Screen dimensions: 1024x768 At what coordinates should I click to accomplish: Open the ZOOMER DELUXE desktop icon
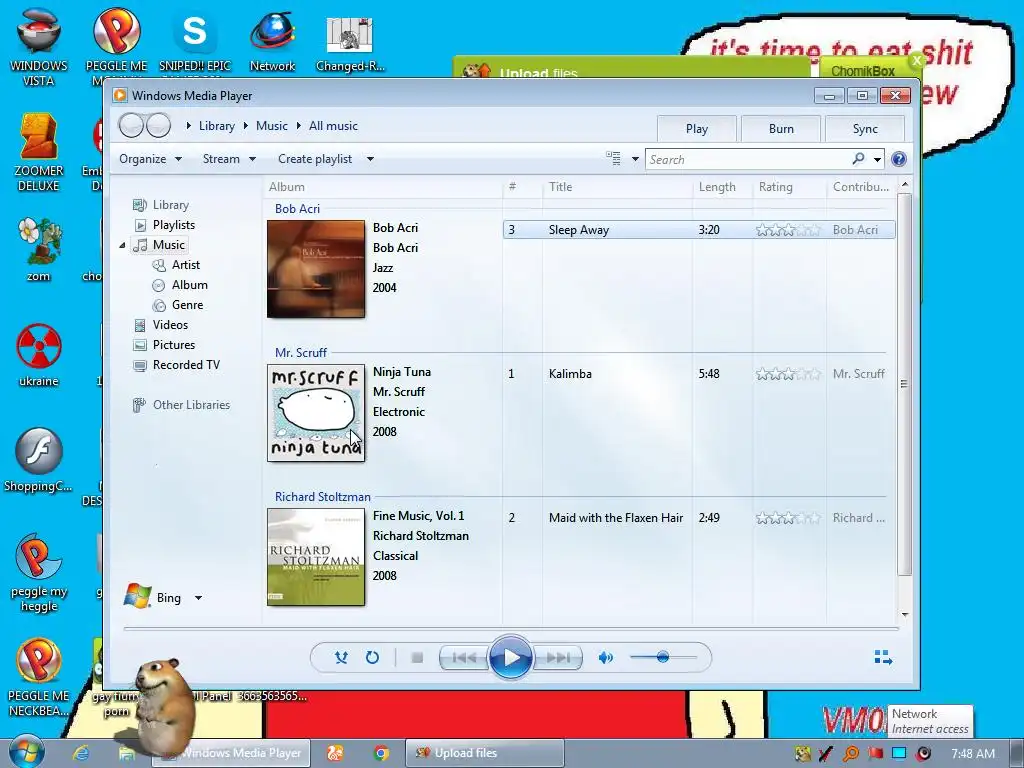[39, 153]
